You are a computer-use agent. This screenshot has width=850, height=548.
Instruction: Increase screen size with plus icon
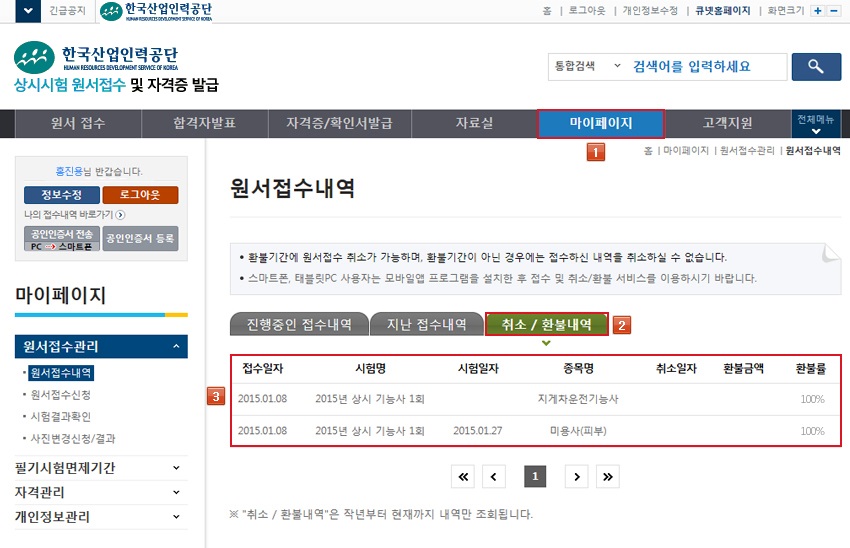point(817,10)
